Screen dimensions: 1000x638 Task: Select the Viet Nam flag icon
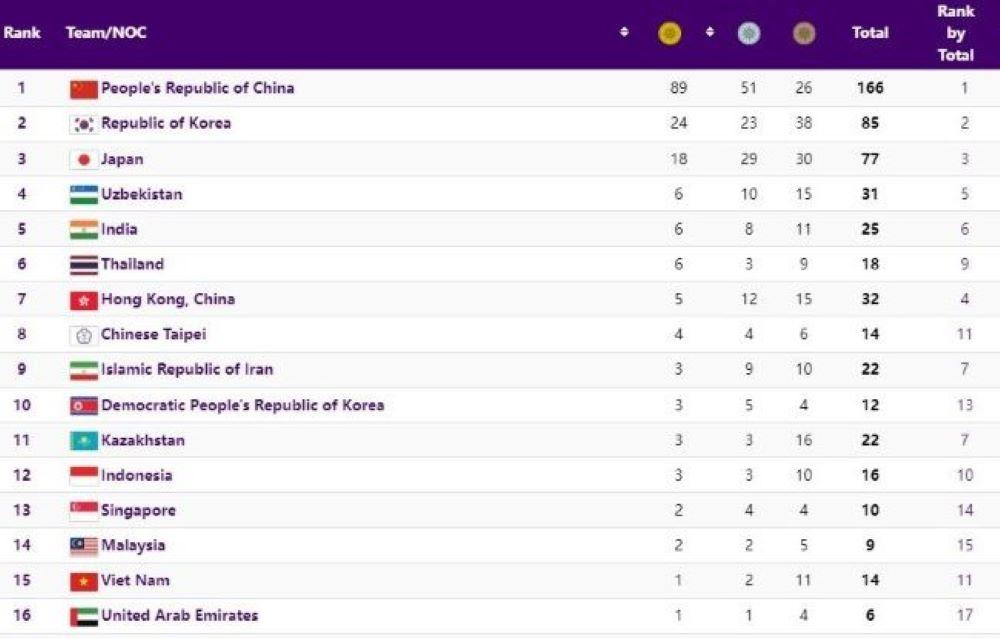coord(84,581)
